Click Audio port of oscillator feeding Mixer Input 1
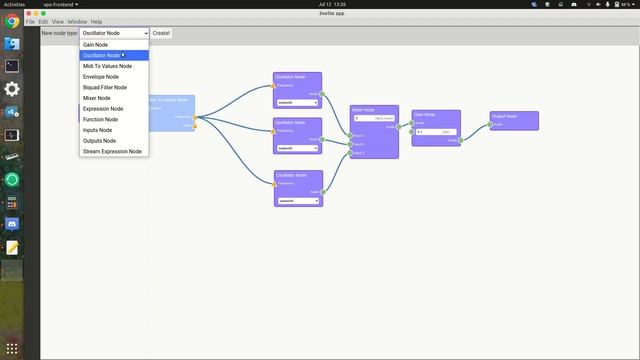This screenshot has width=640, height=360. (x=322, y=94)
